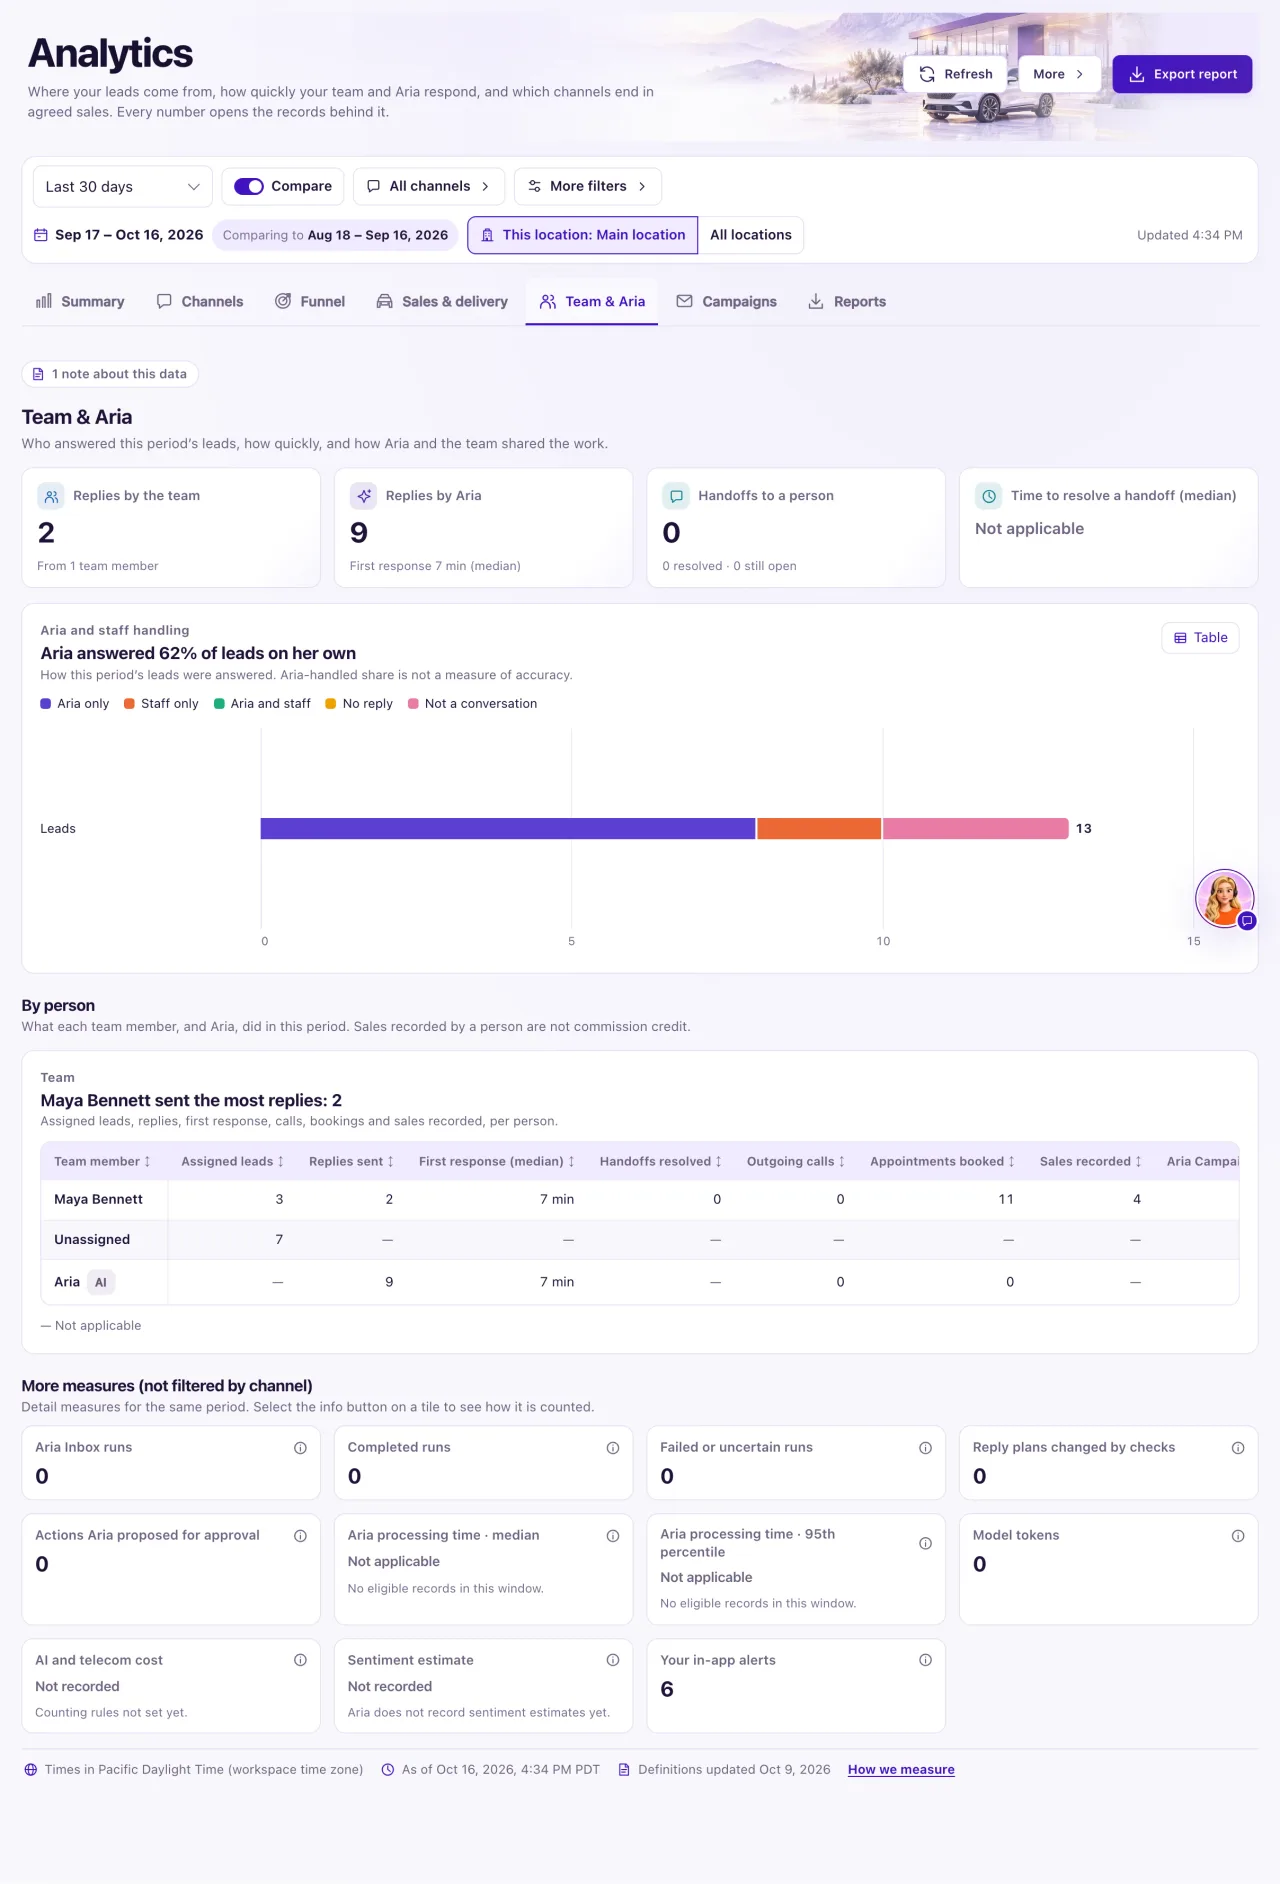Screen dimensions: 1280x1884
Task: Click the Sep 17 – Oct 16, 2026 date range
Action: (x=119, y=235)
